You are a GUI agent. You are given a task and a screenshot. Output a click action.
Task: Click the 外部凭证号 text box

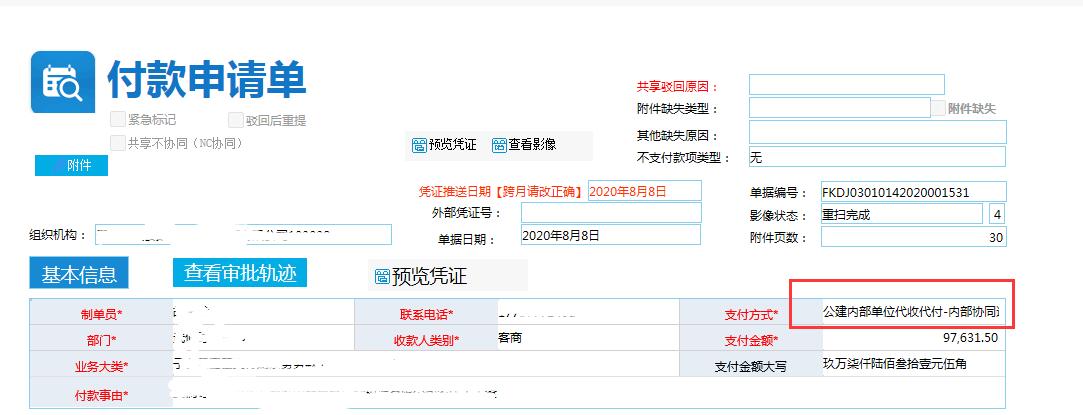pyautogui.click(x=611, y=213)
